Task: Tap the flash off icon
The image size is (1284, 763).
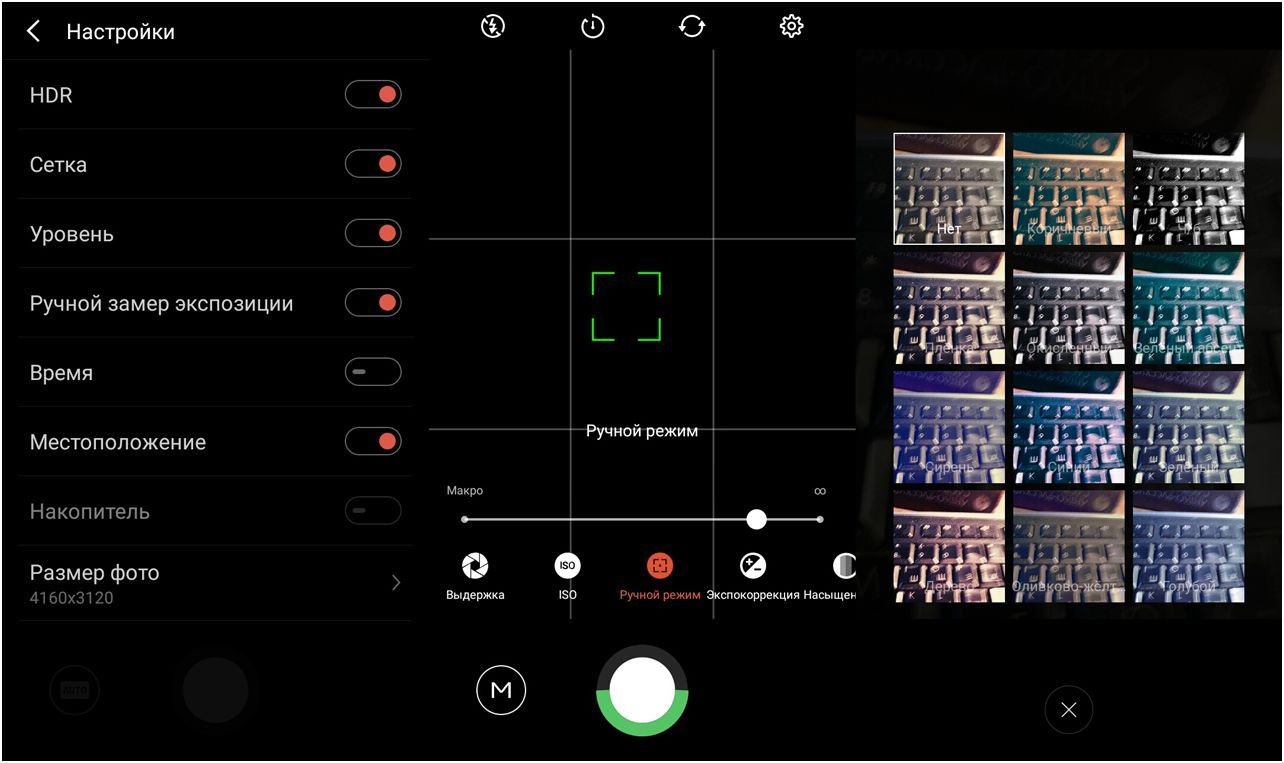Action: point(492,27)
